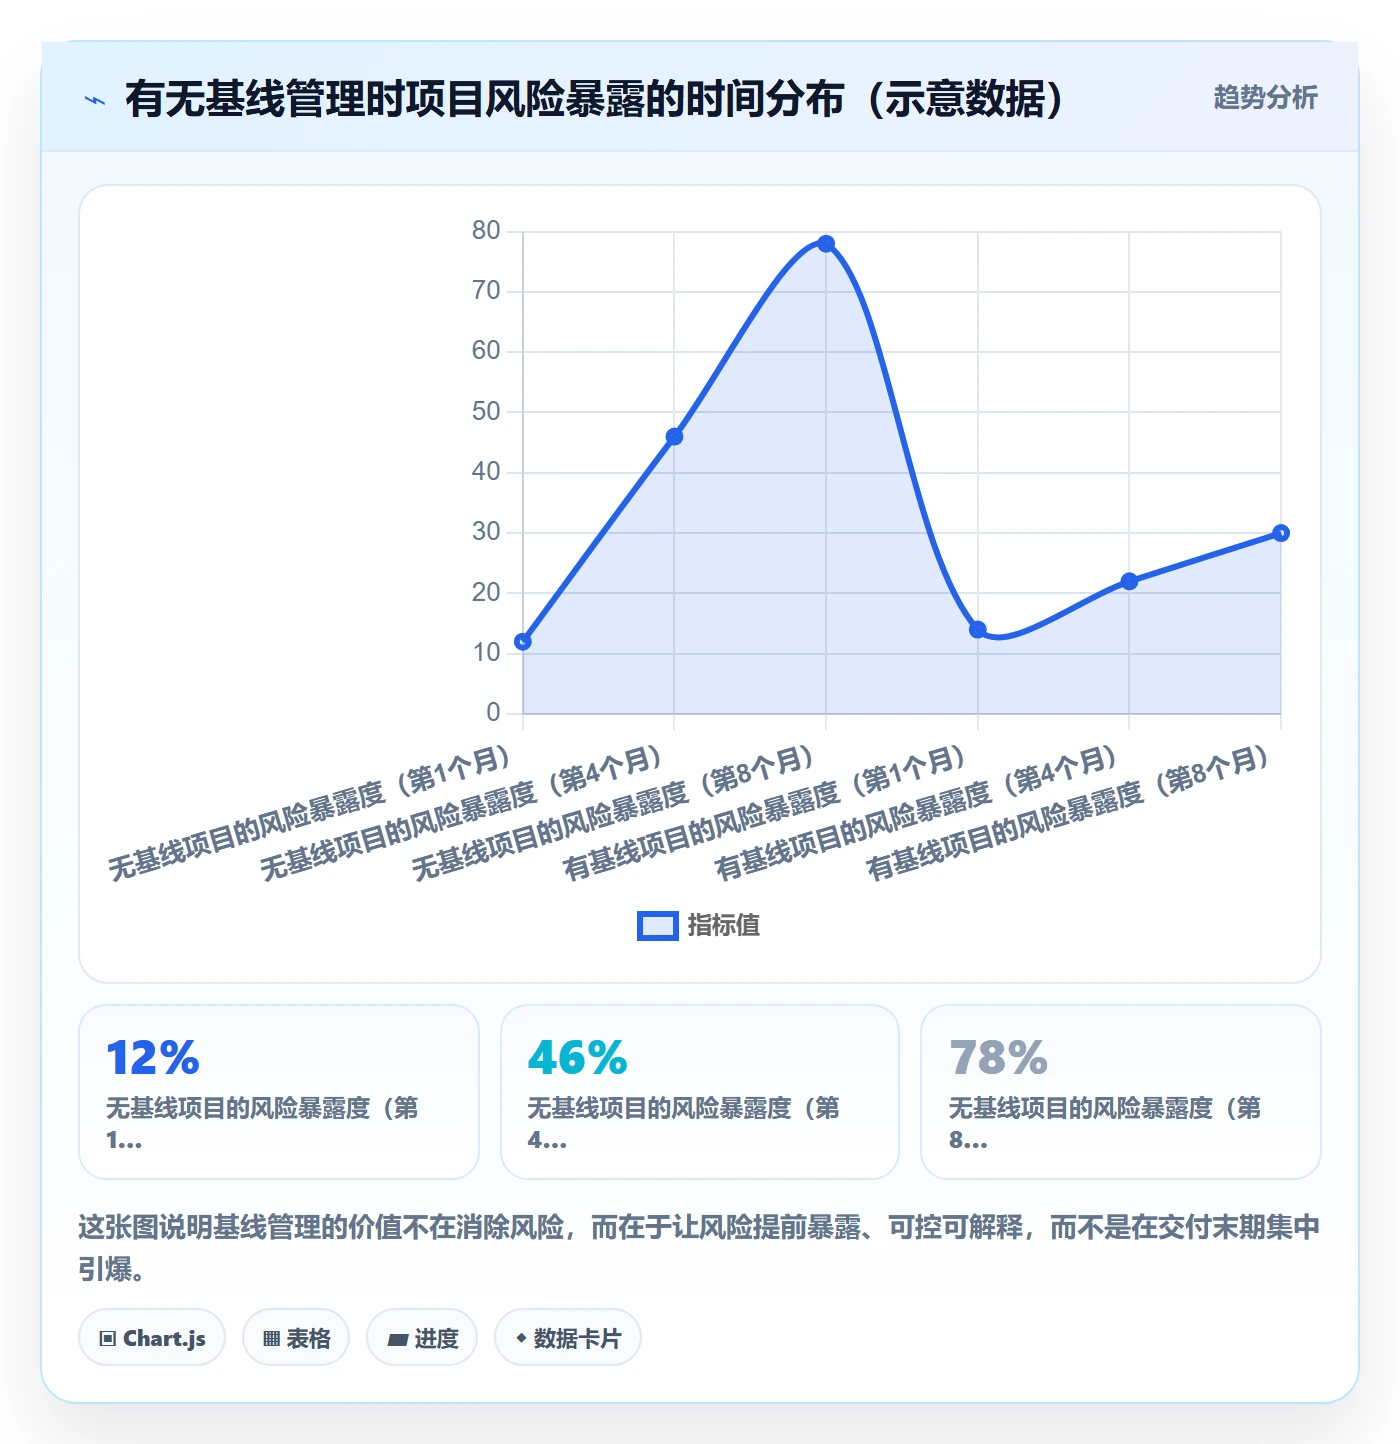Click the lightning bolt icon beside the title
This screenshot has width=1400, height=1444.
[x=95, y=100]
